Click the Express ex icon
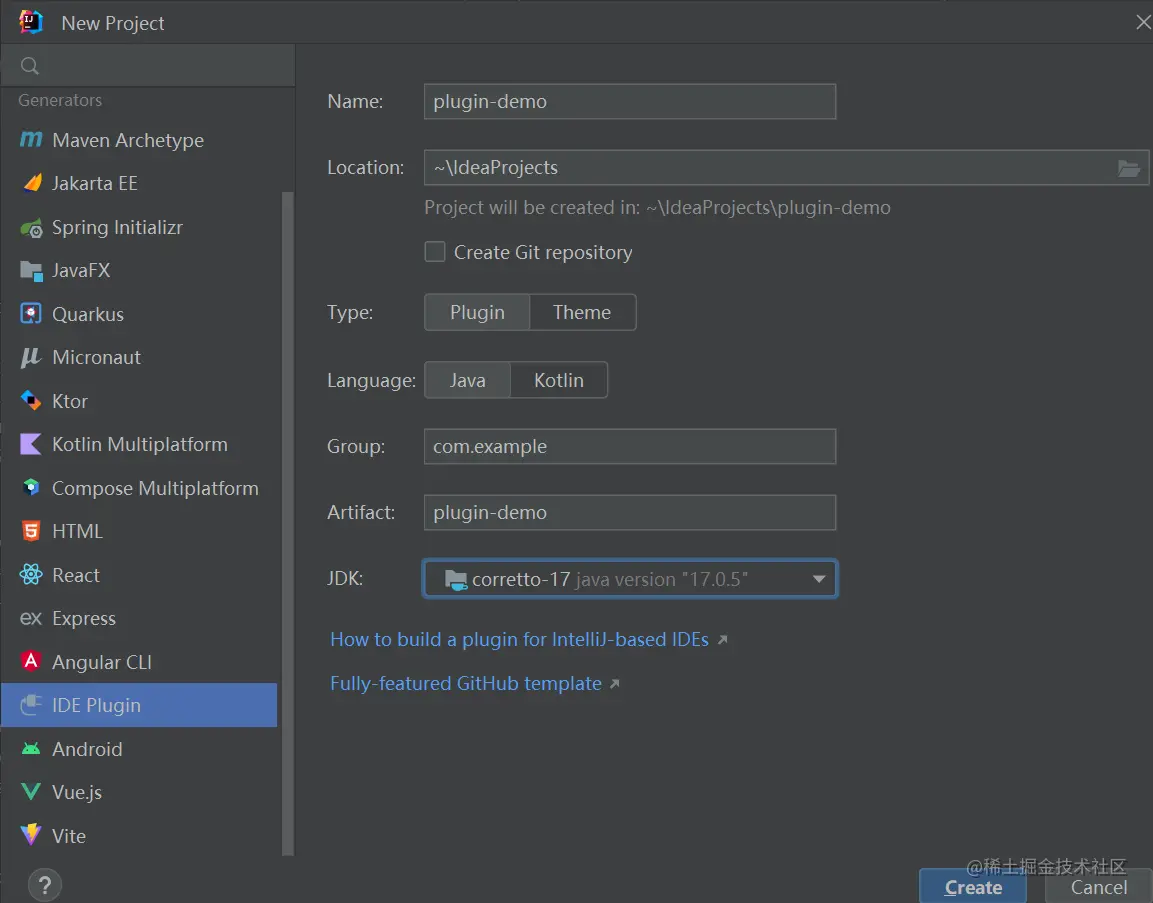This screenshot has height=903, width=1153. point(31,618)
